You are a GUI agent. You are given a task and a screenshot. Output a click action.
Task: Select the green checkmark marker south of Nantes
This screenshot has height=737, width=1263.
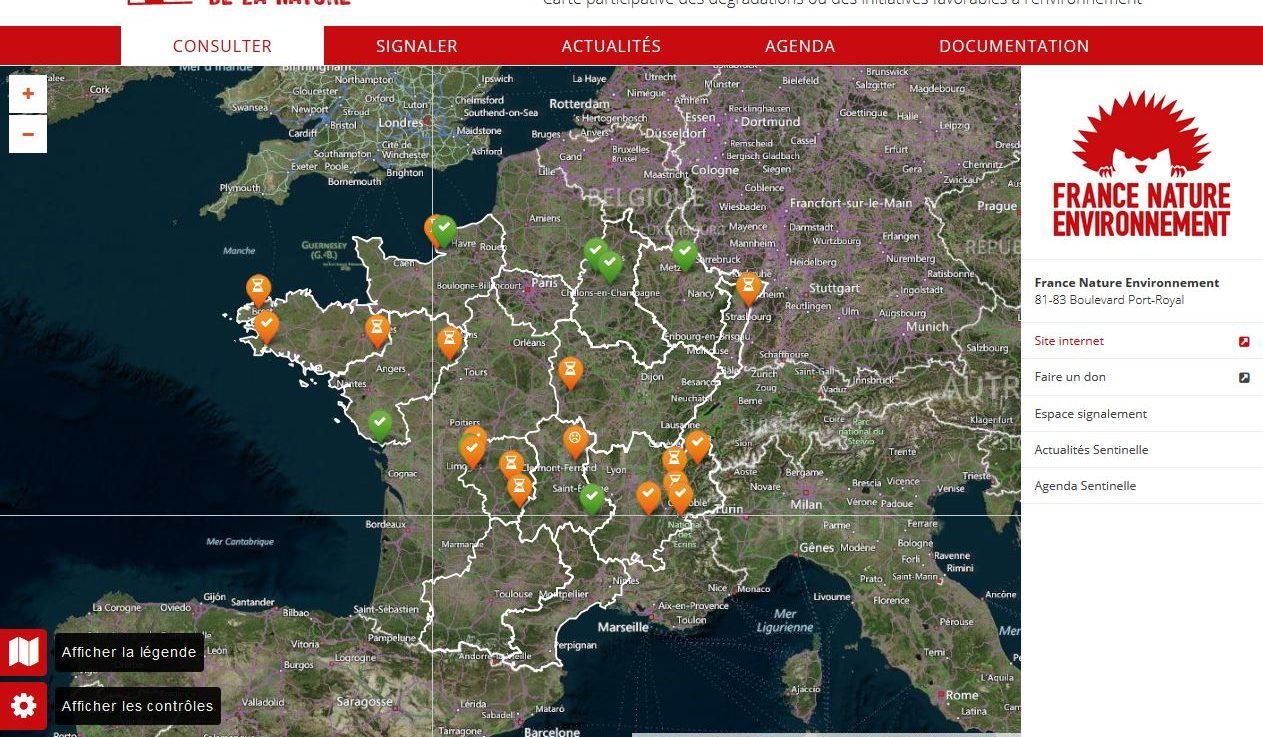click(x=380, y=425)
